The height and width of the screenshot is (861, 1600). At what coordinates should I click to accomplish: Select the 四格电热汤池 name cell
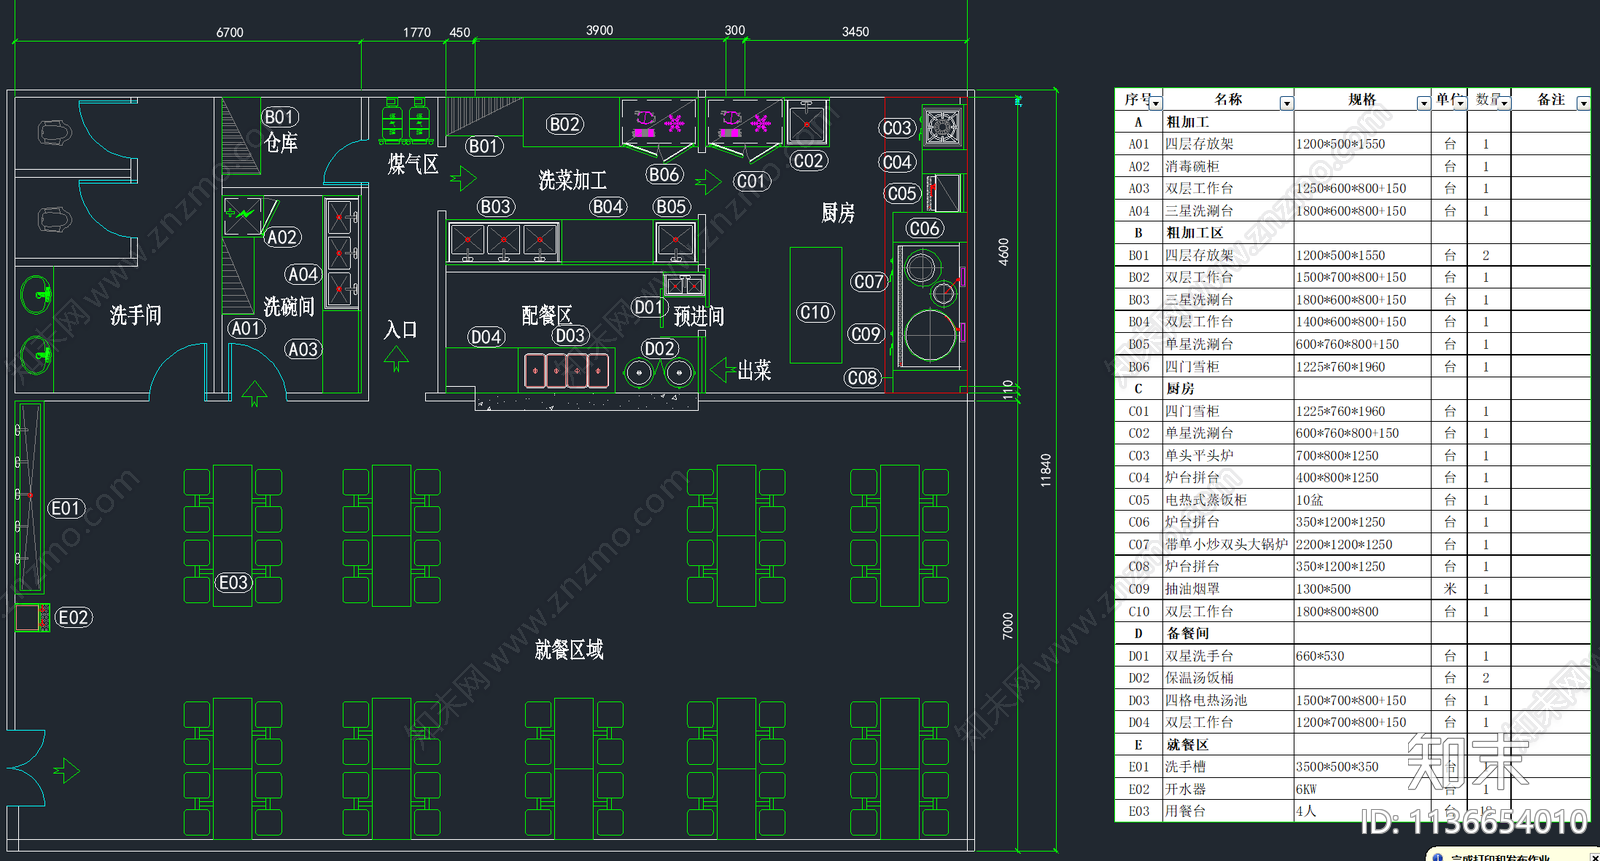1228,700
